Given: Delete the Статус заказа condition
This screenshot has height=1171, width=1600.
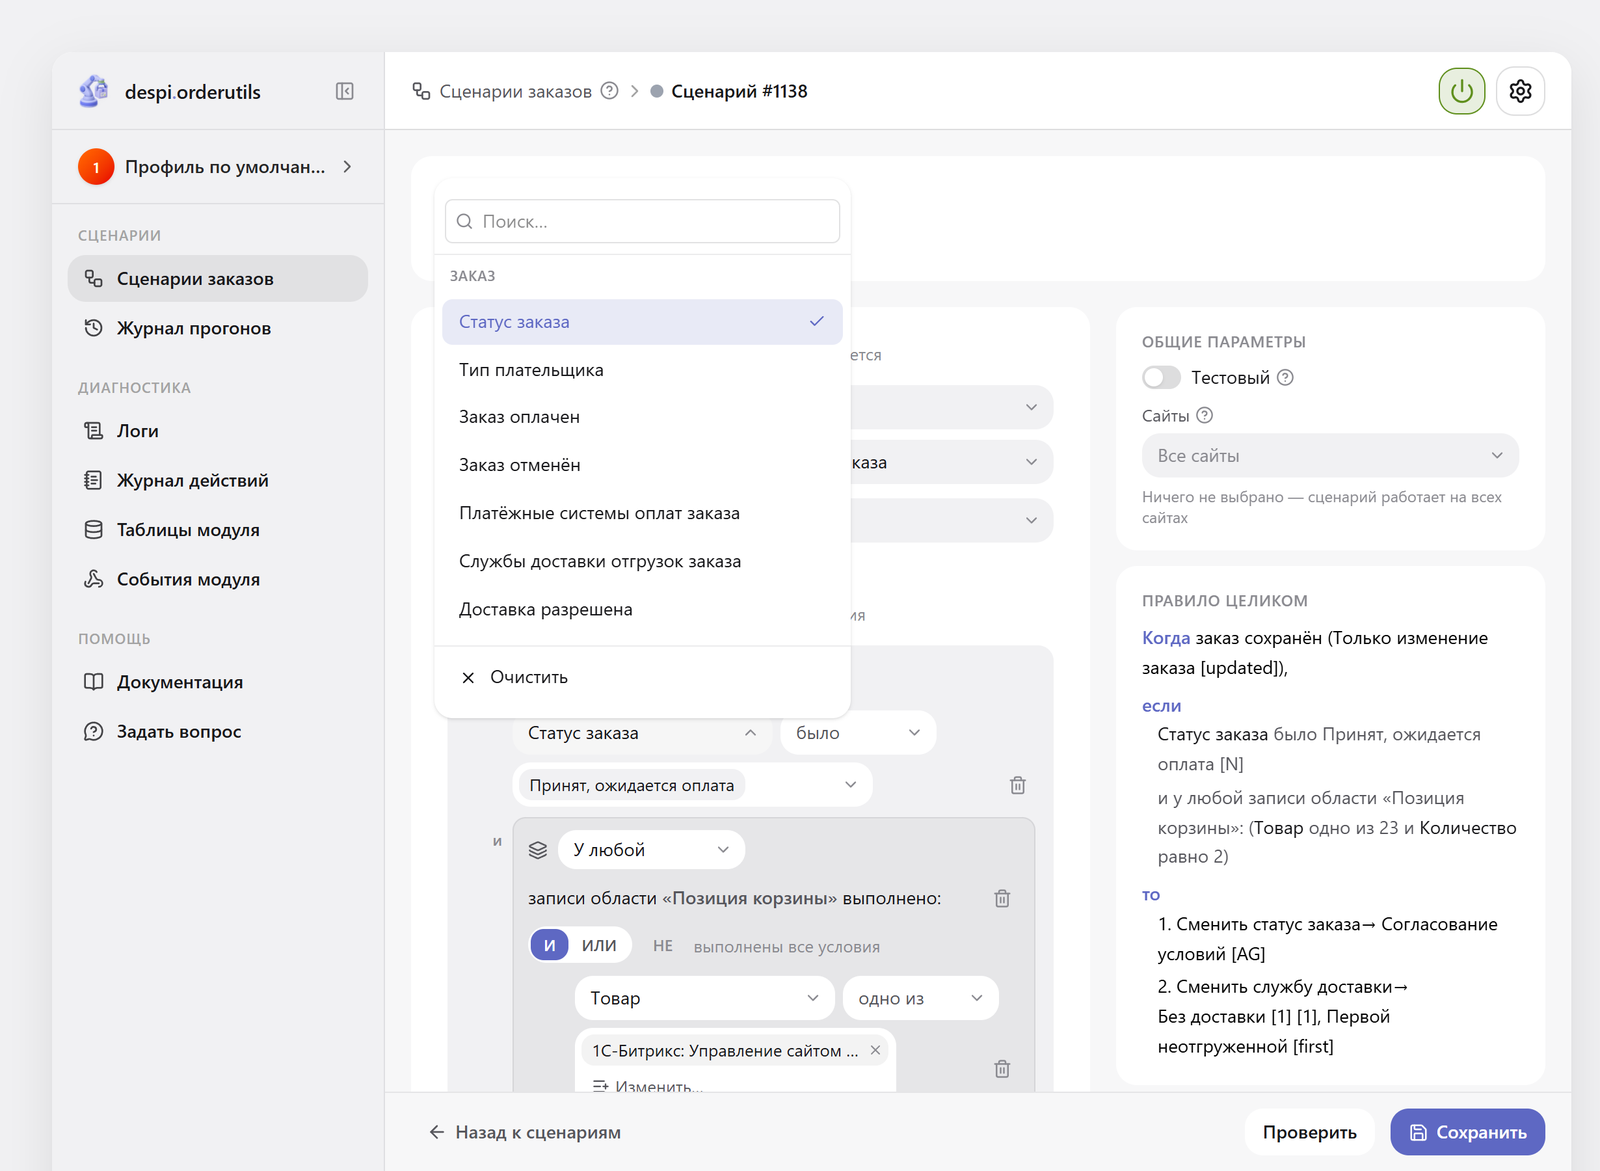Looking at the screenshot, I should [1017, 785].
